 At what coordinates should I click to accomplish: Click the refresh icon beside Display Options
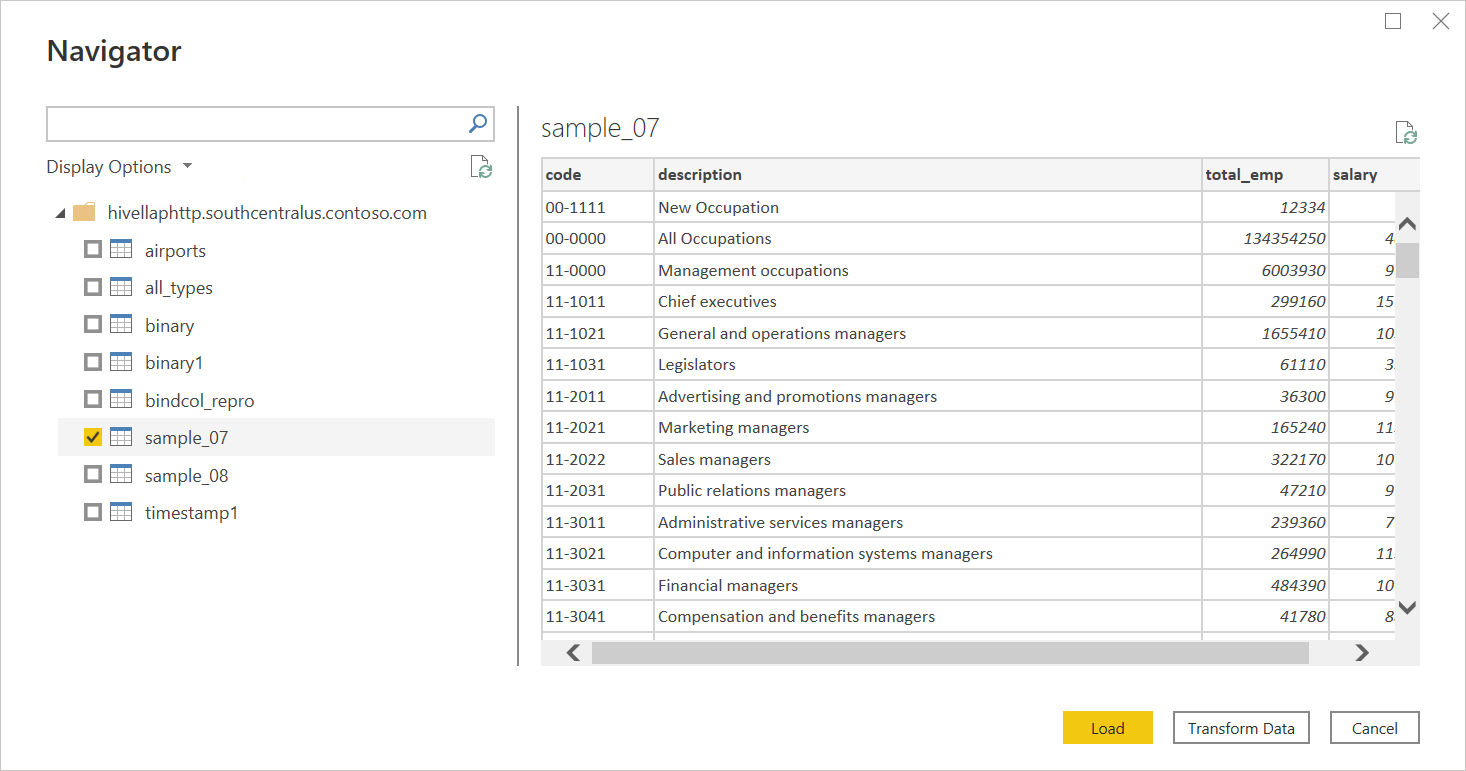481,167
